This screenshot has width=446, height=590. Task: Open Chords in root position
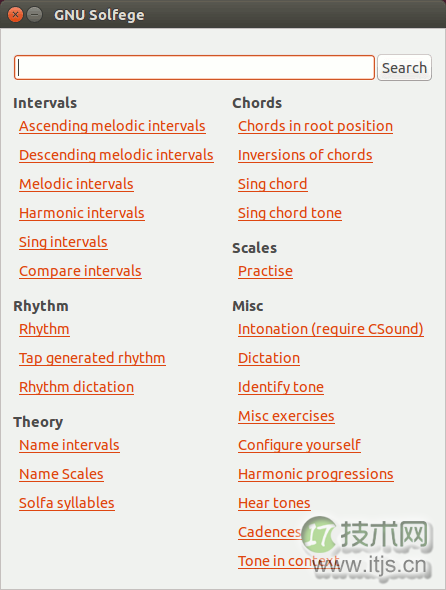click(x=315, y=126)
